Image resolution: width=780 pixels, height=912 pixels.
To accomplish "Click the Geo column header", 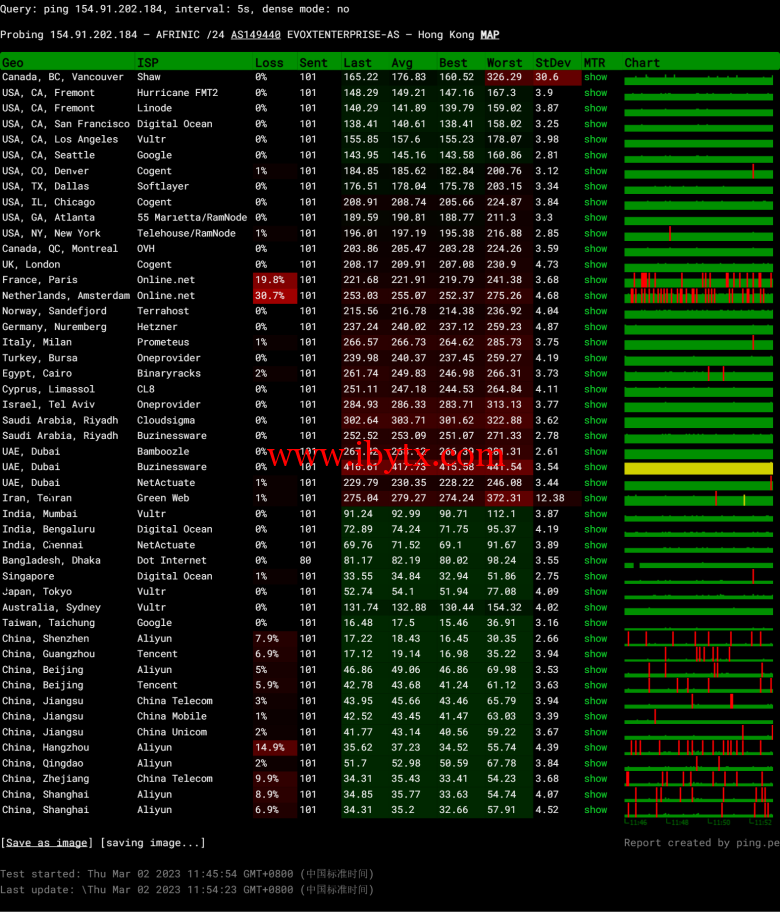I will coord(13,62).
